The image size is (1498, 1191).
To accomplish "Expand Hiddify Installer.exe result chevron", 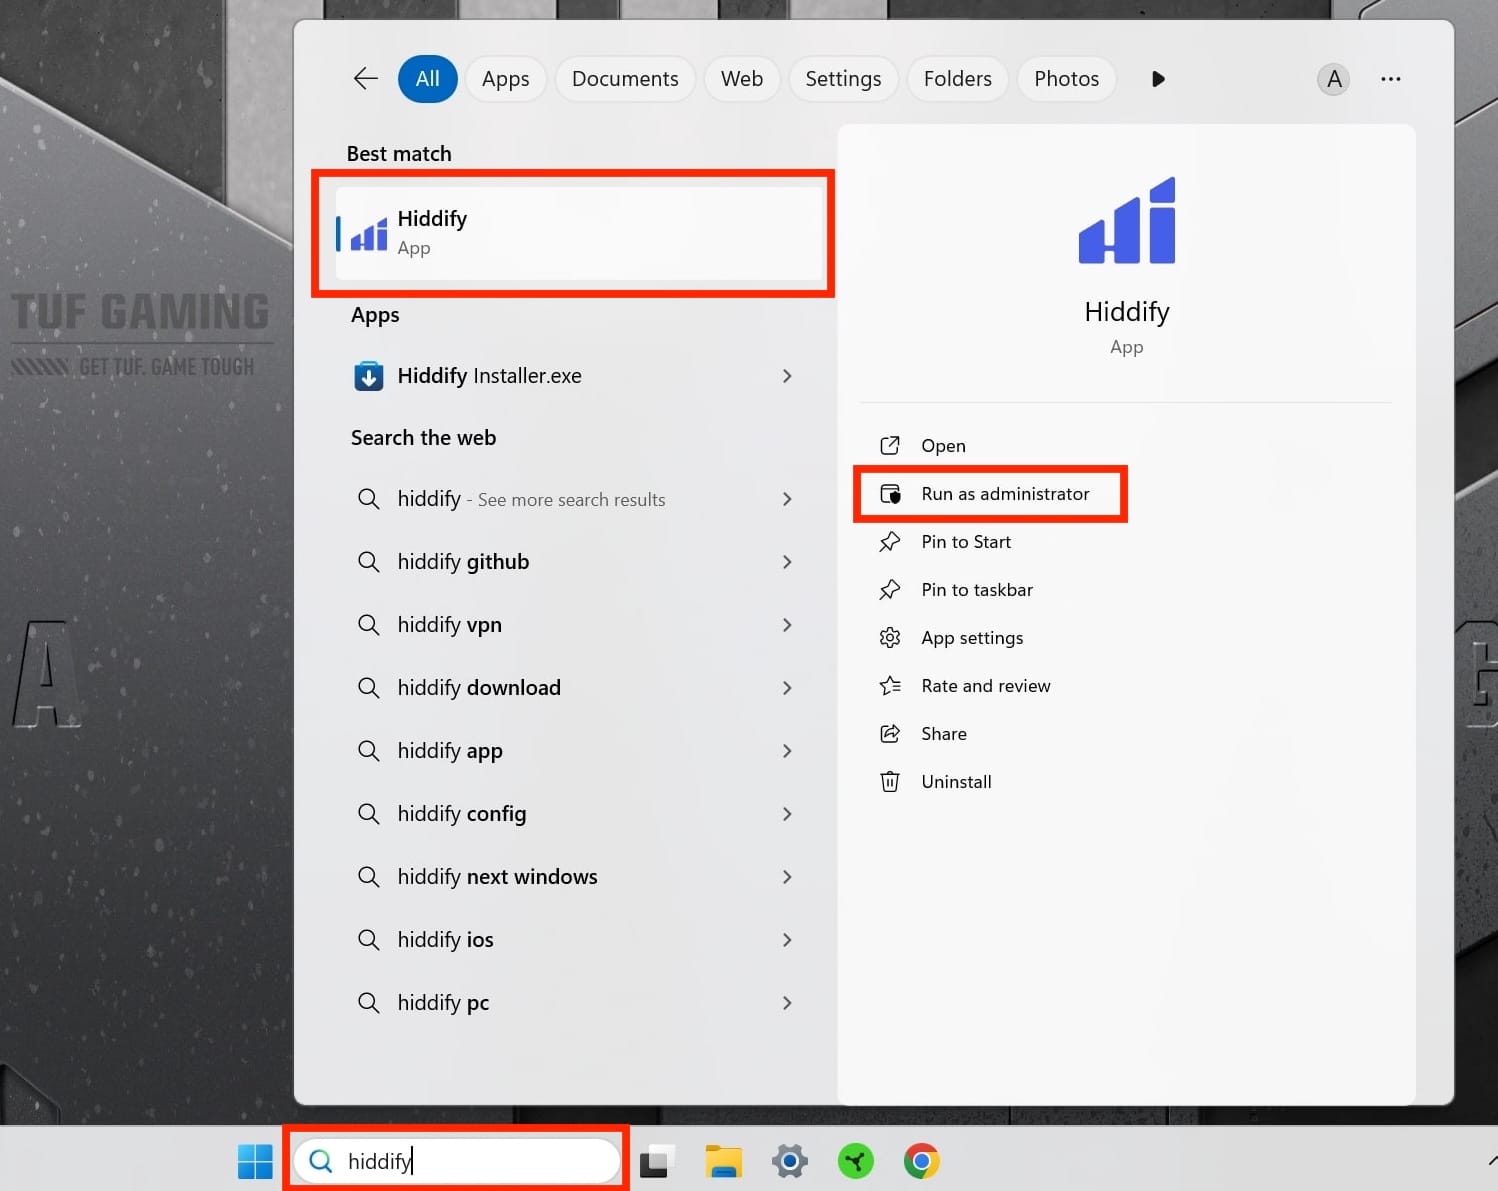I will [x=787, y=376].
